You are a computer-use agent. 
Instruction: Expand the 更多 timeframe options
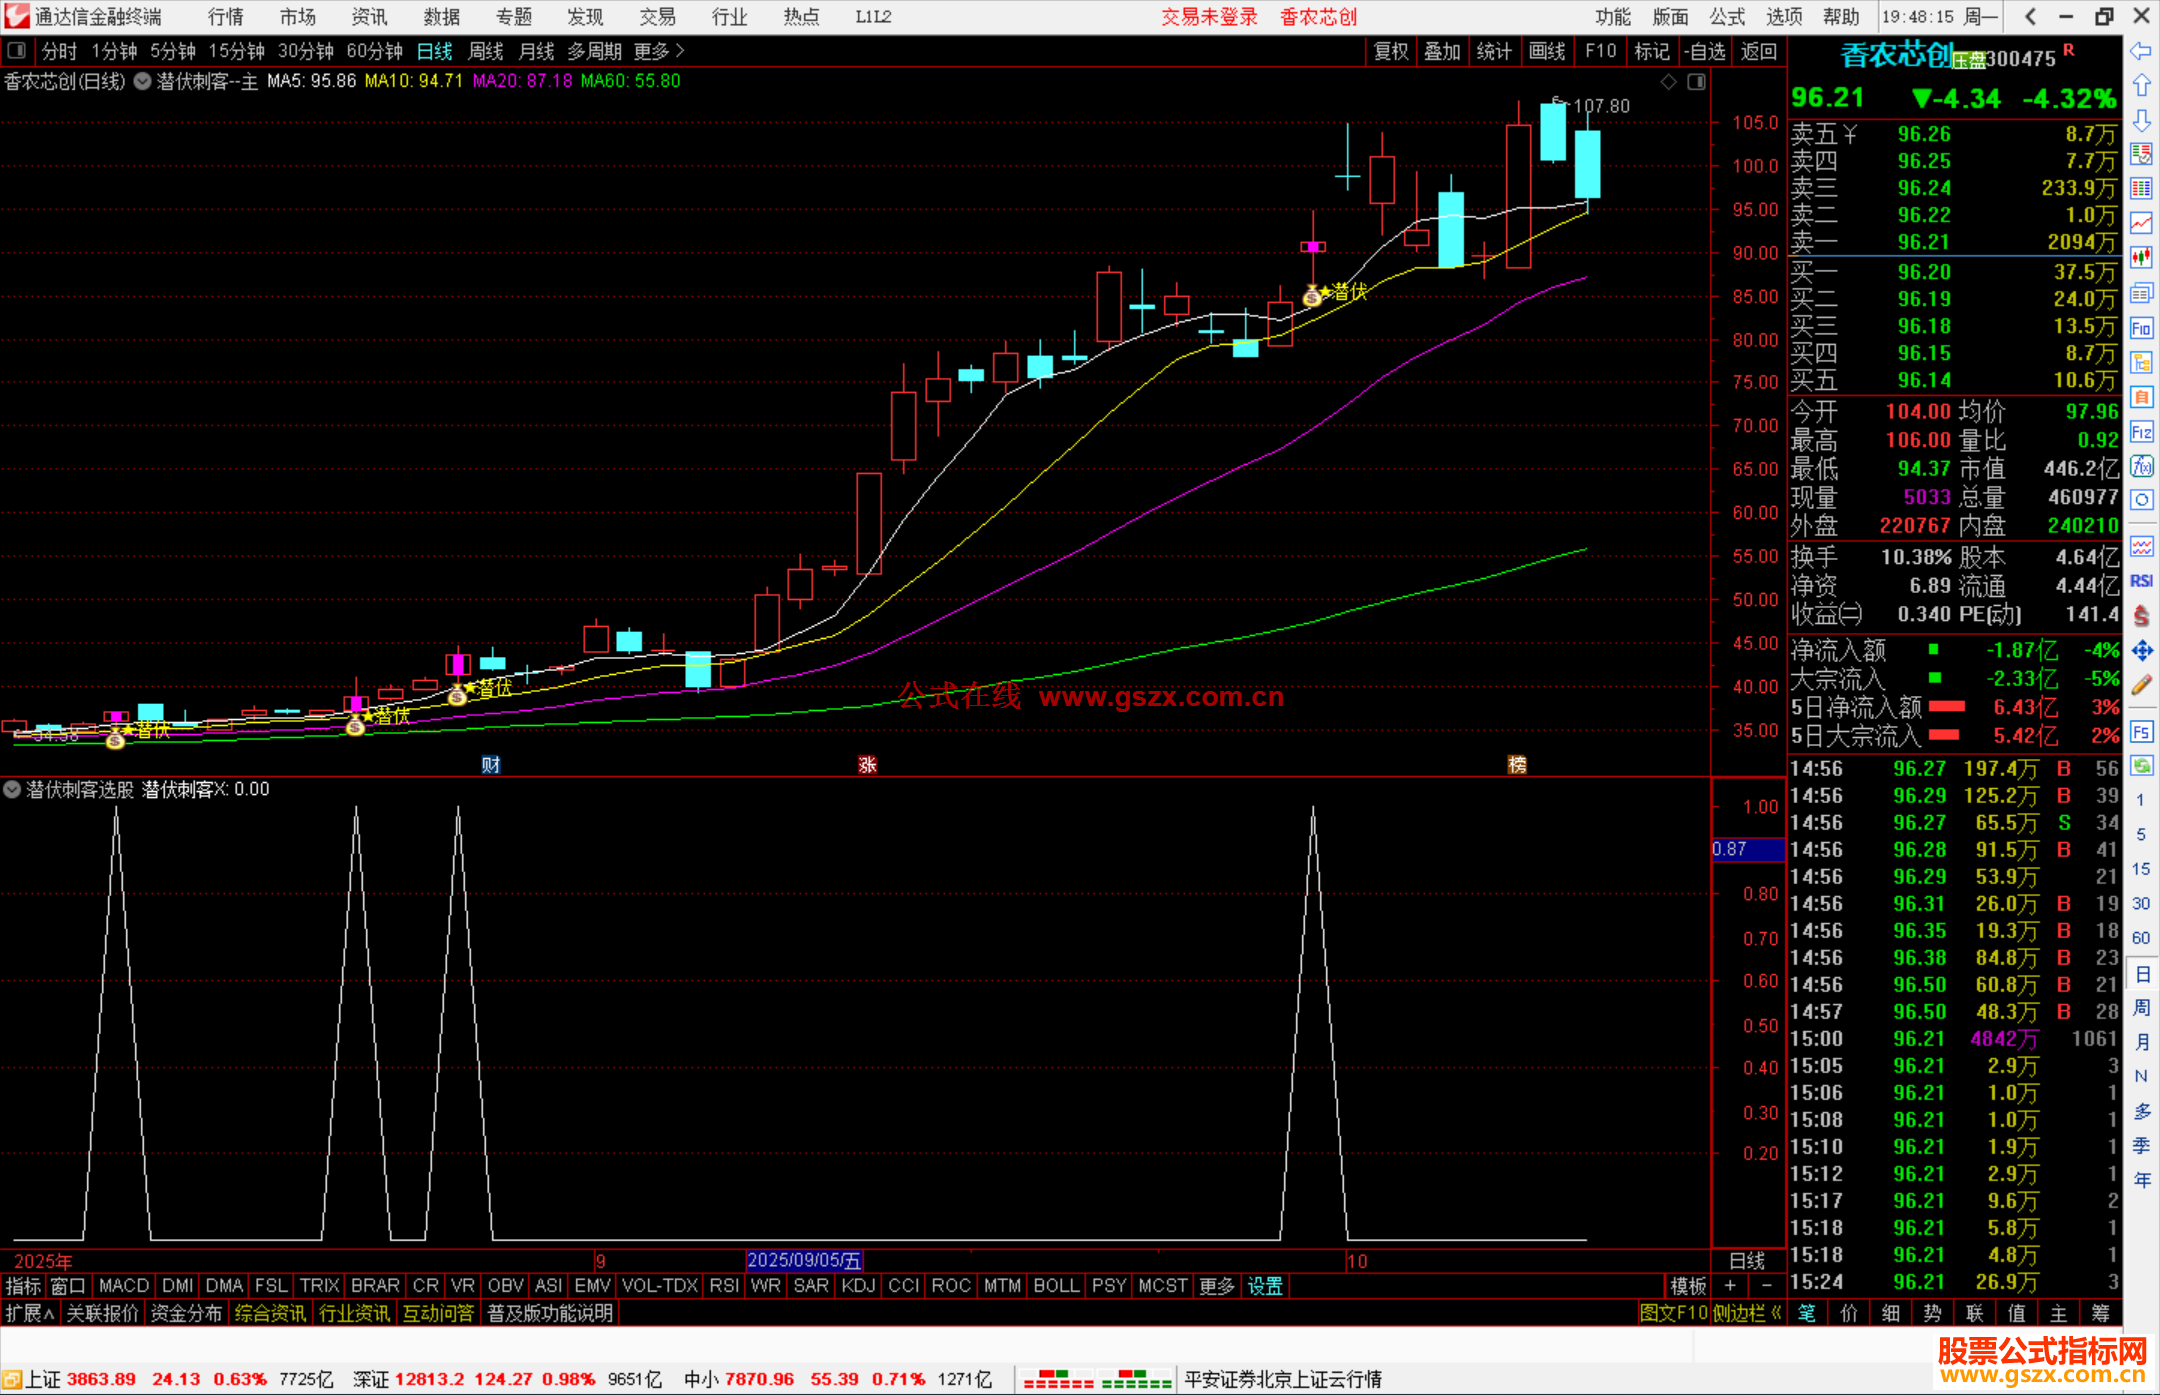658,51
